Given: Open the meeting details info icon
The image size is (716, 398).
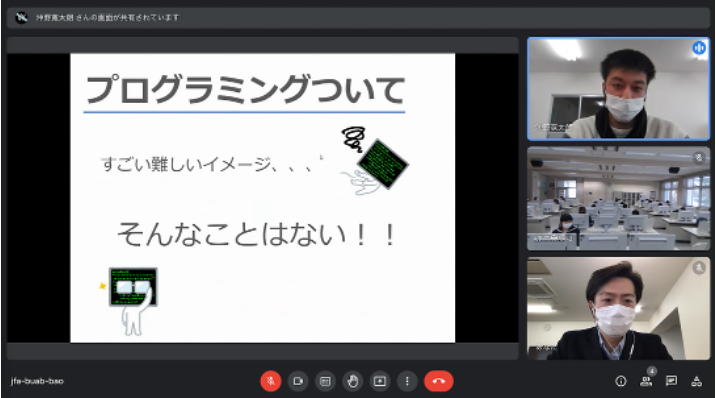Looking at the screenshot, I should point(621,381).
